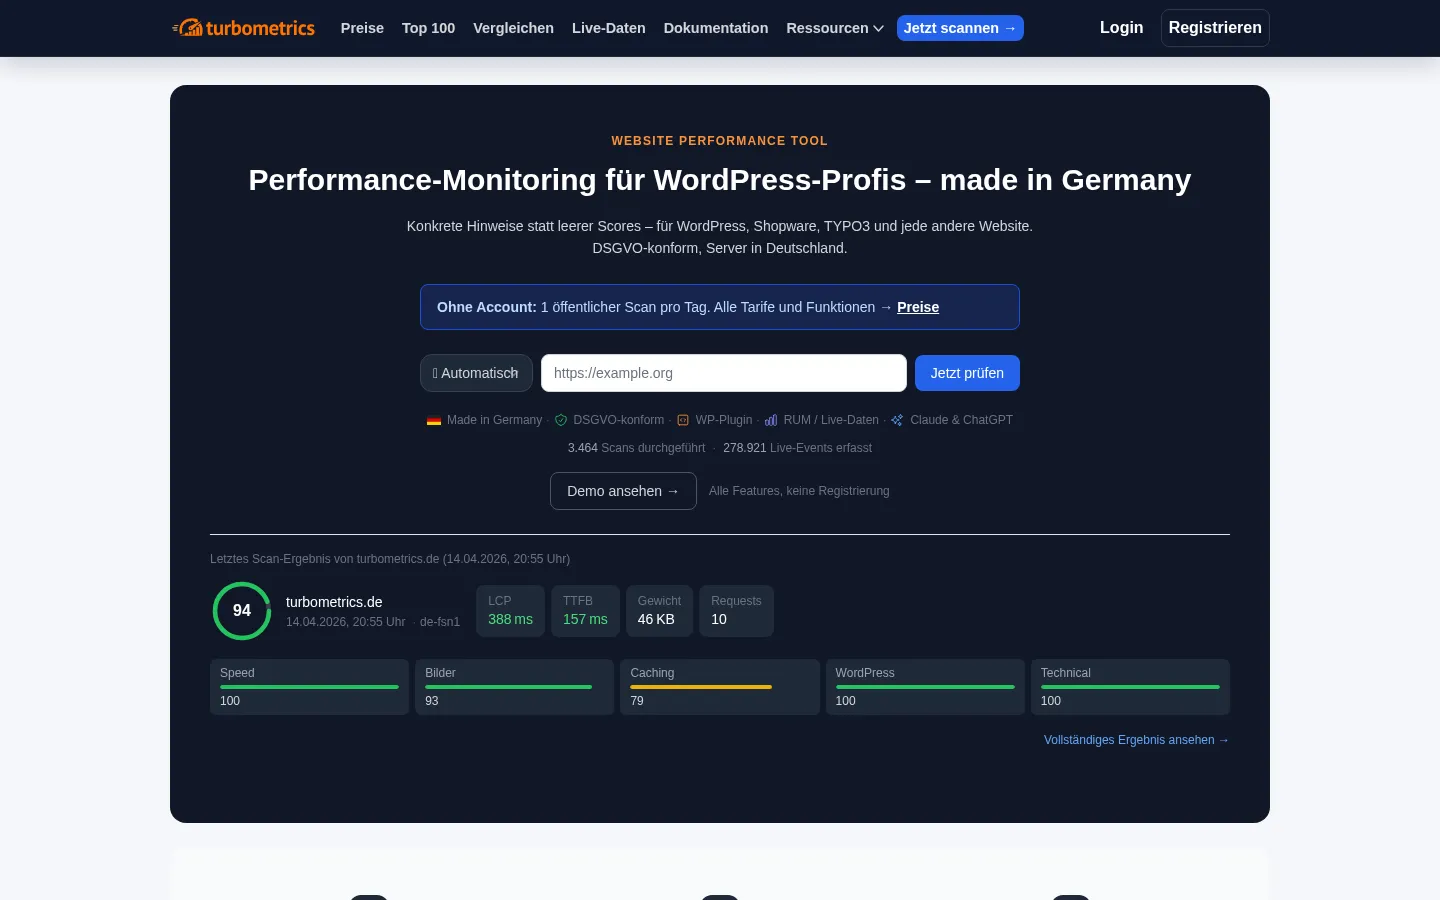
Task: Follow the underlined Preise link in notice
Action: (918, 307)
